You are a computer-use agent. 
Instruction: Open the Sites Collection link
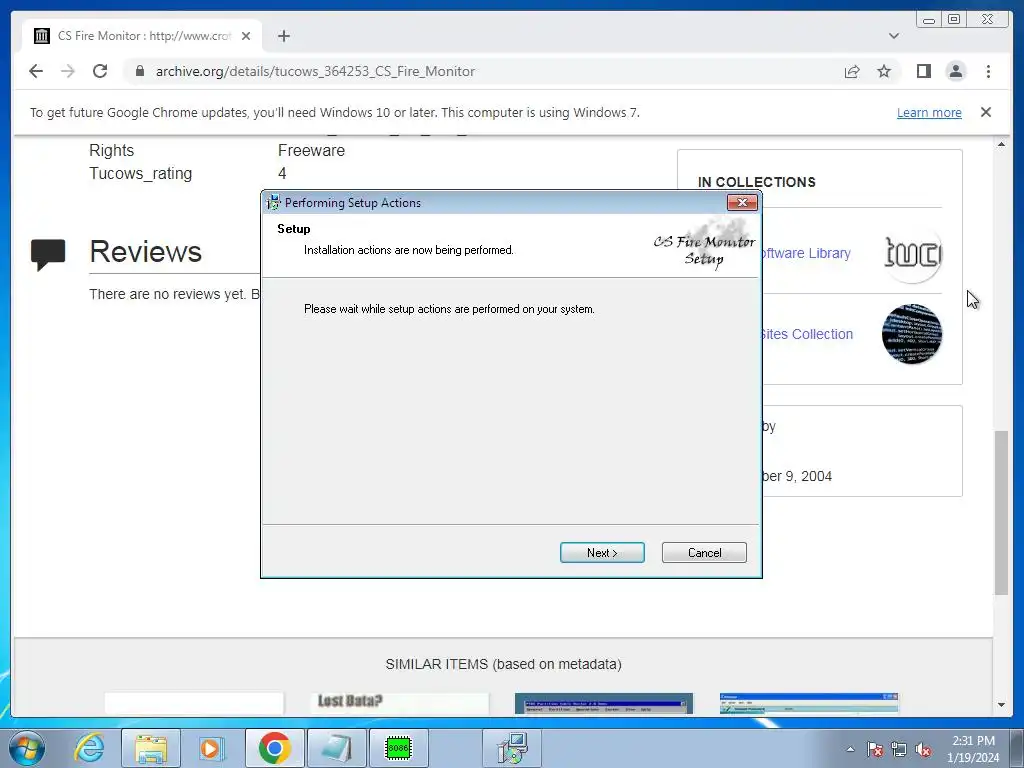coord(807,334)
